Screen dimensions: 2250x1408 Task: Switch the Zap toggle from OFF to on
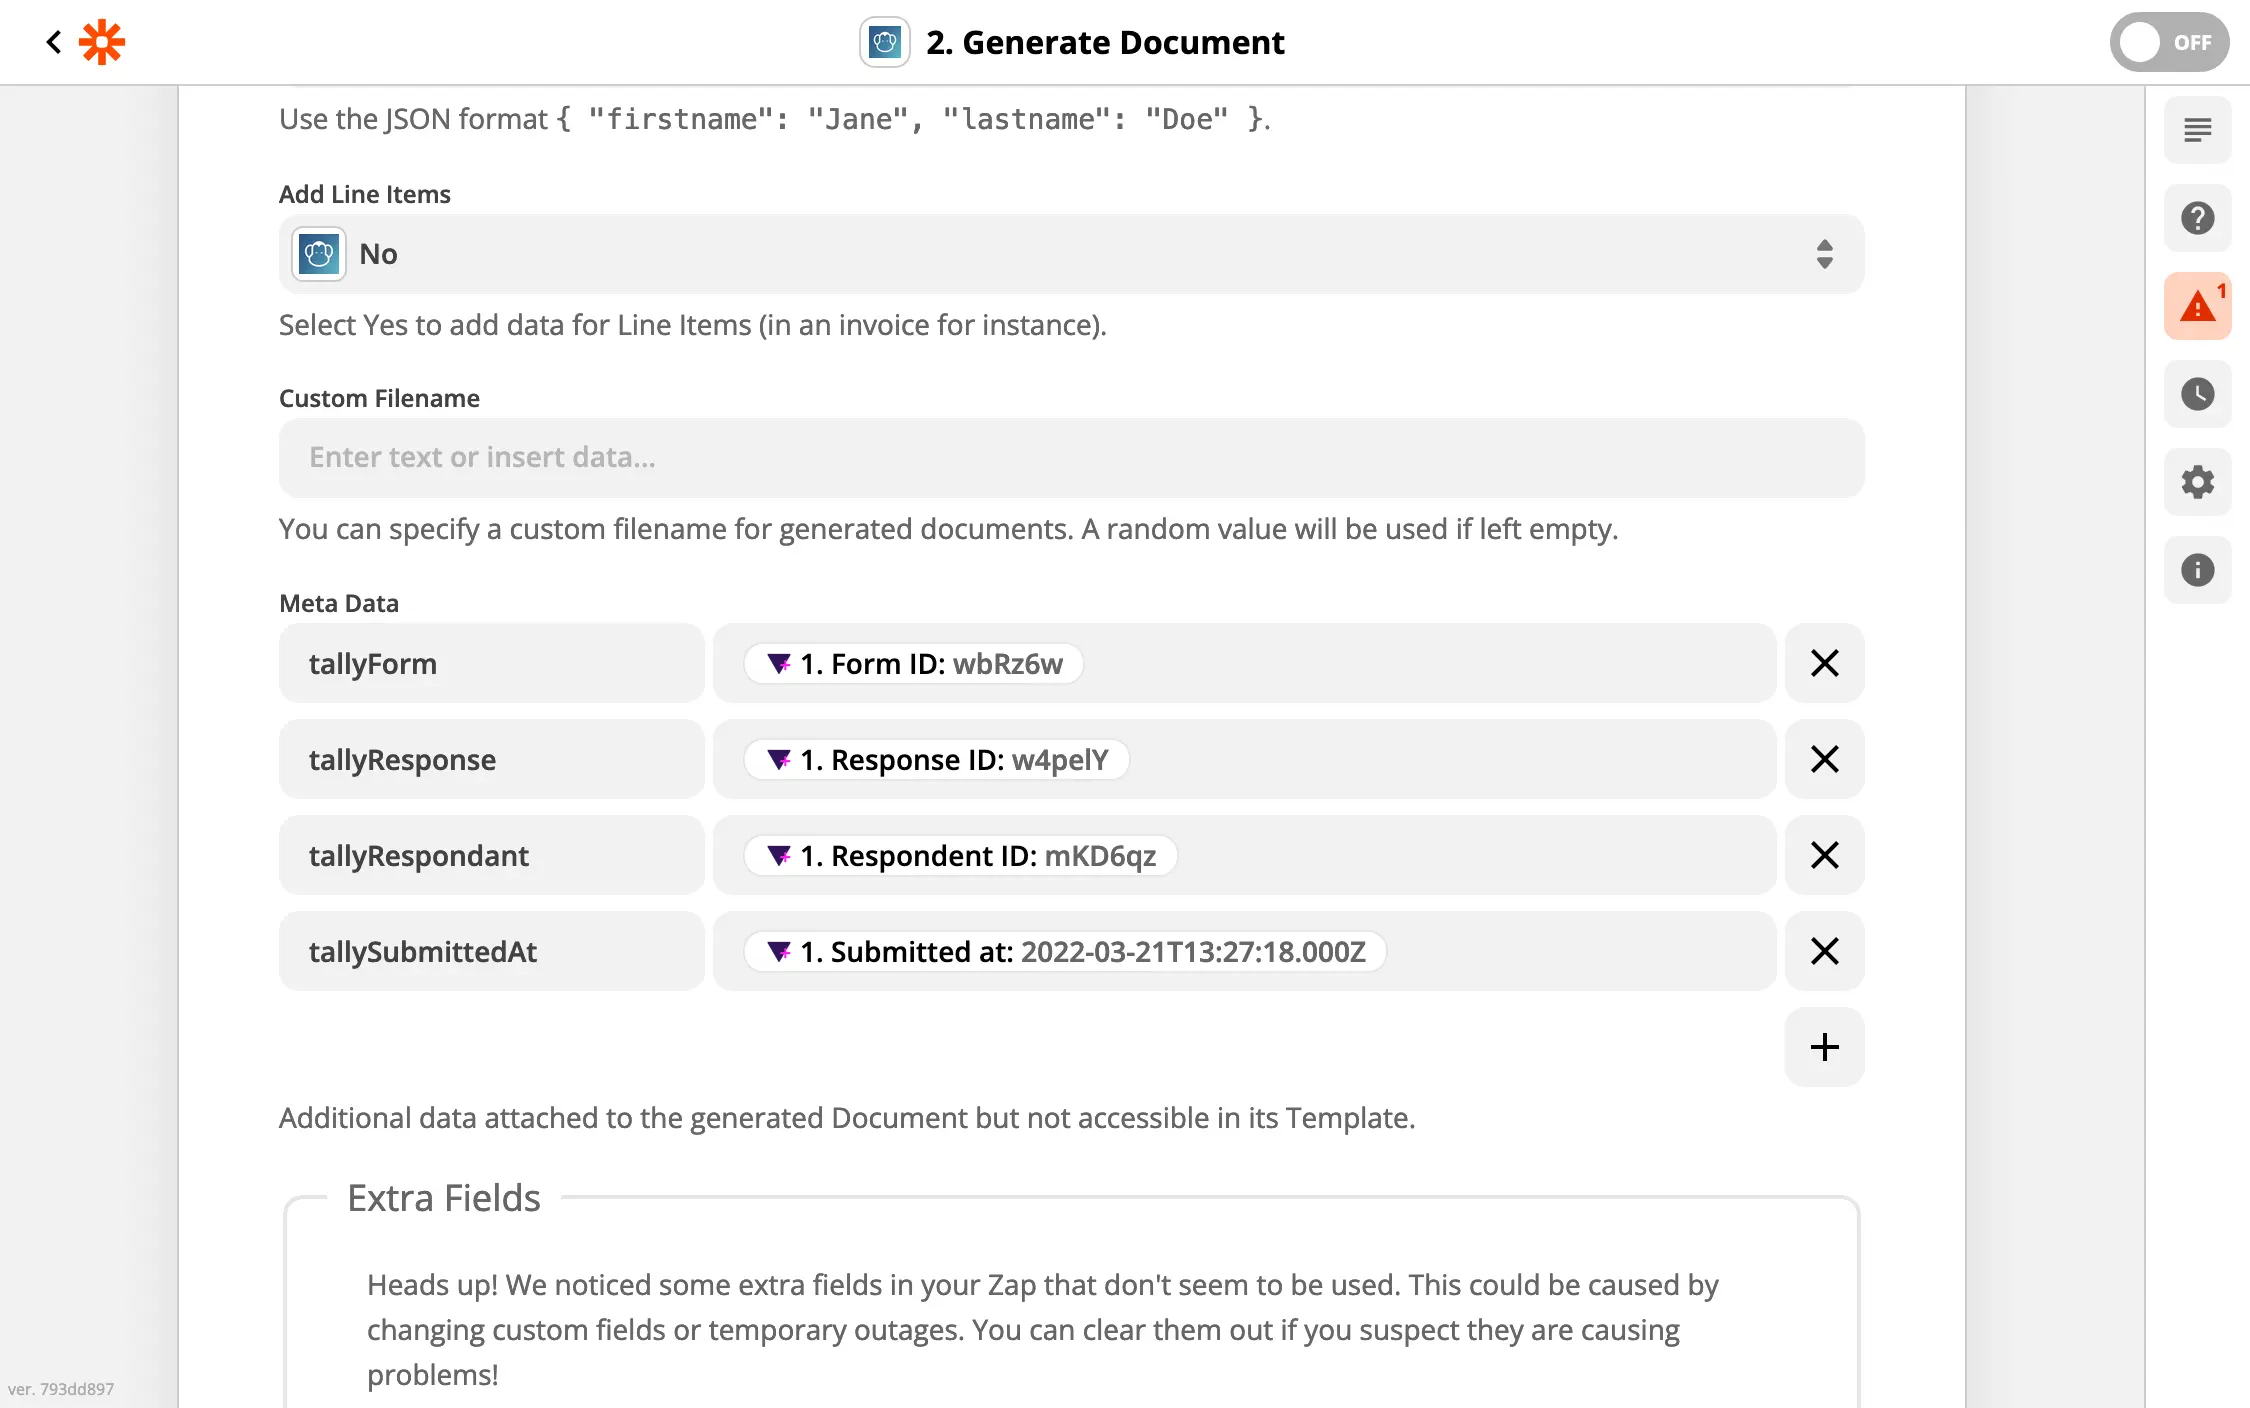tap(2169, 42)
